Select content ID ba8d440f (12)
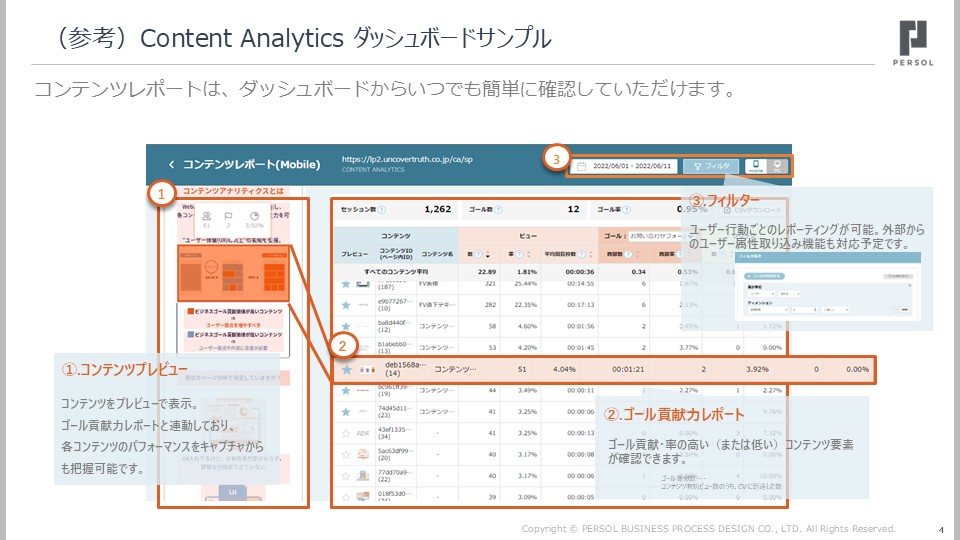Viewport: 960px width, 540px height. pyautogui.click(x=393, y=326)
